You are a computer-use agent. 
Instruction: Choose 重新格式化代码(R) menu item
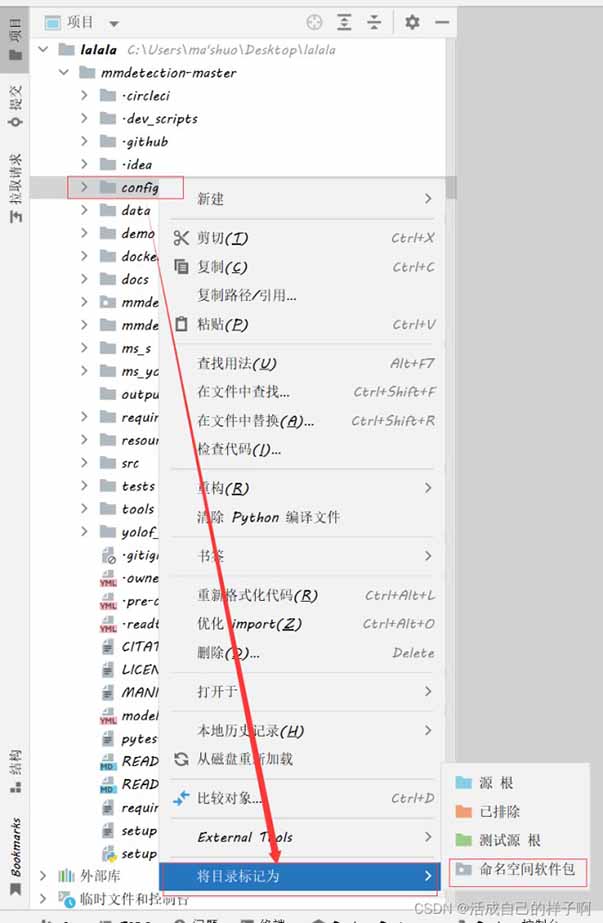pyautogui.click(x=303, y=595)
